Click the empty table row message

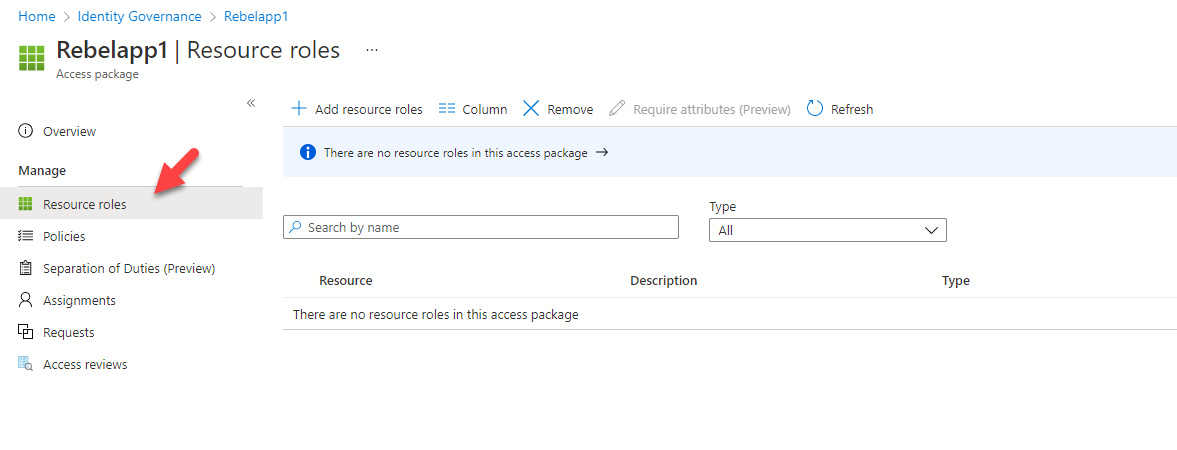pos(435,315)
